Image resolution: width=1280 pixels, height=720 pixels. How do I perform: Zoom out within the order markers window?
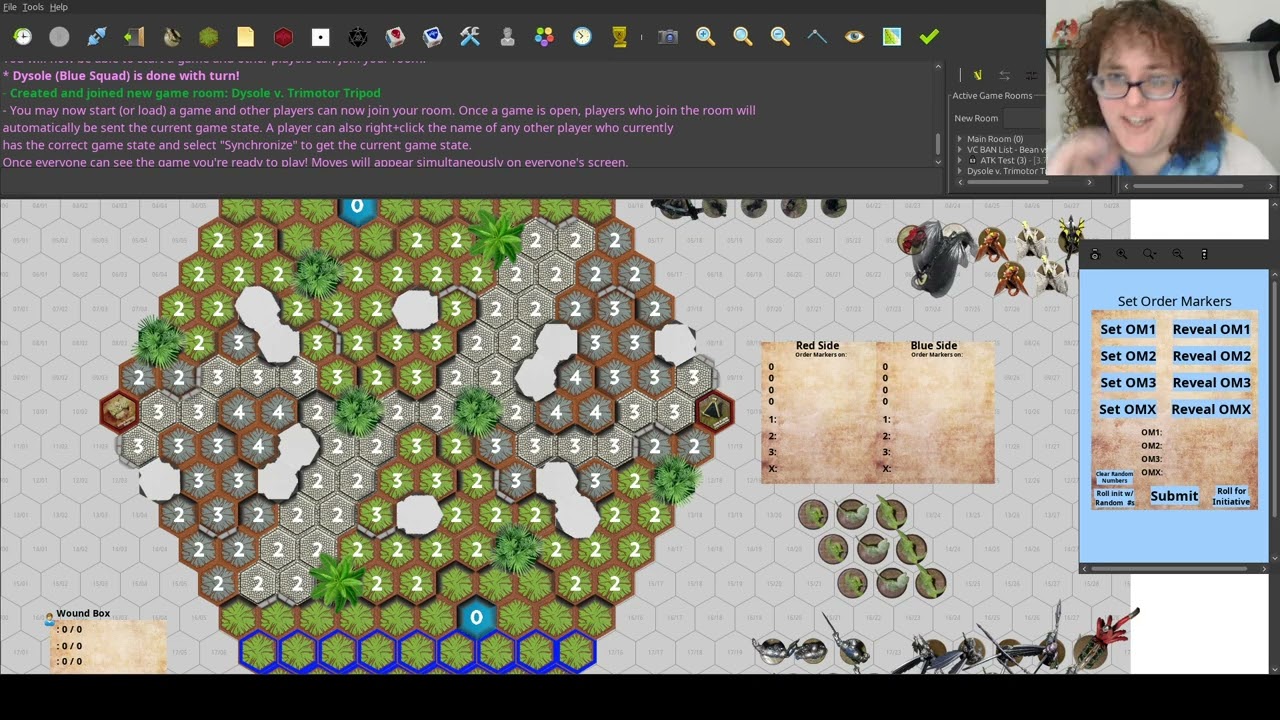[1177, 255]
